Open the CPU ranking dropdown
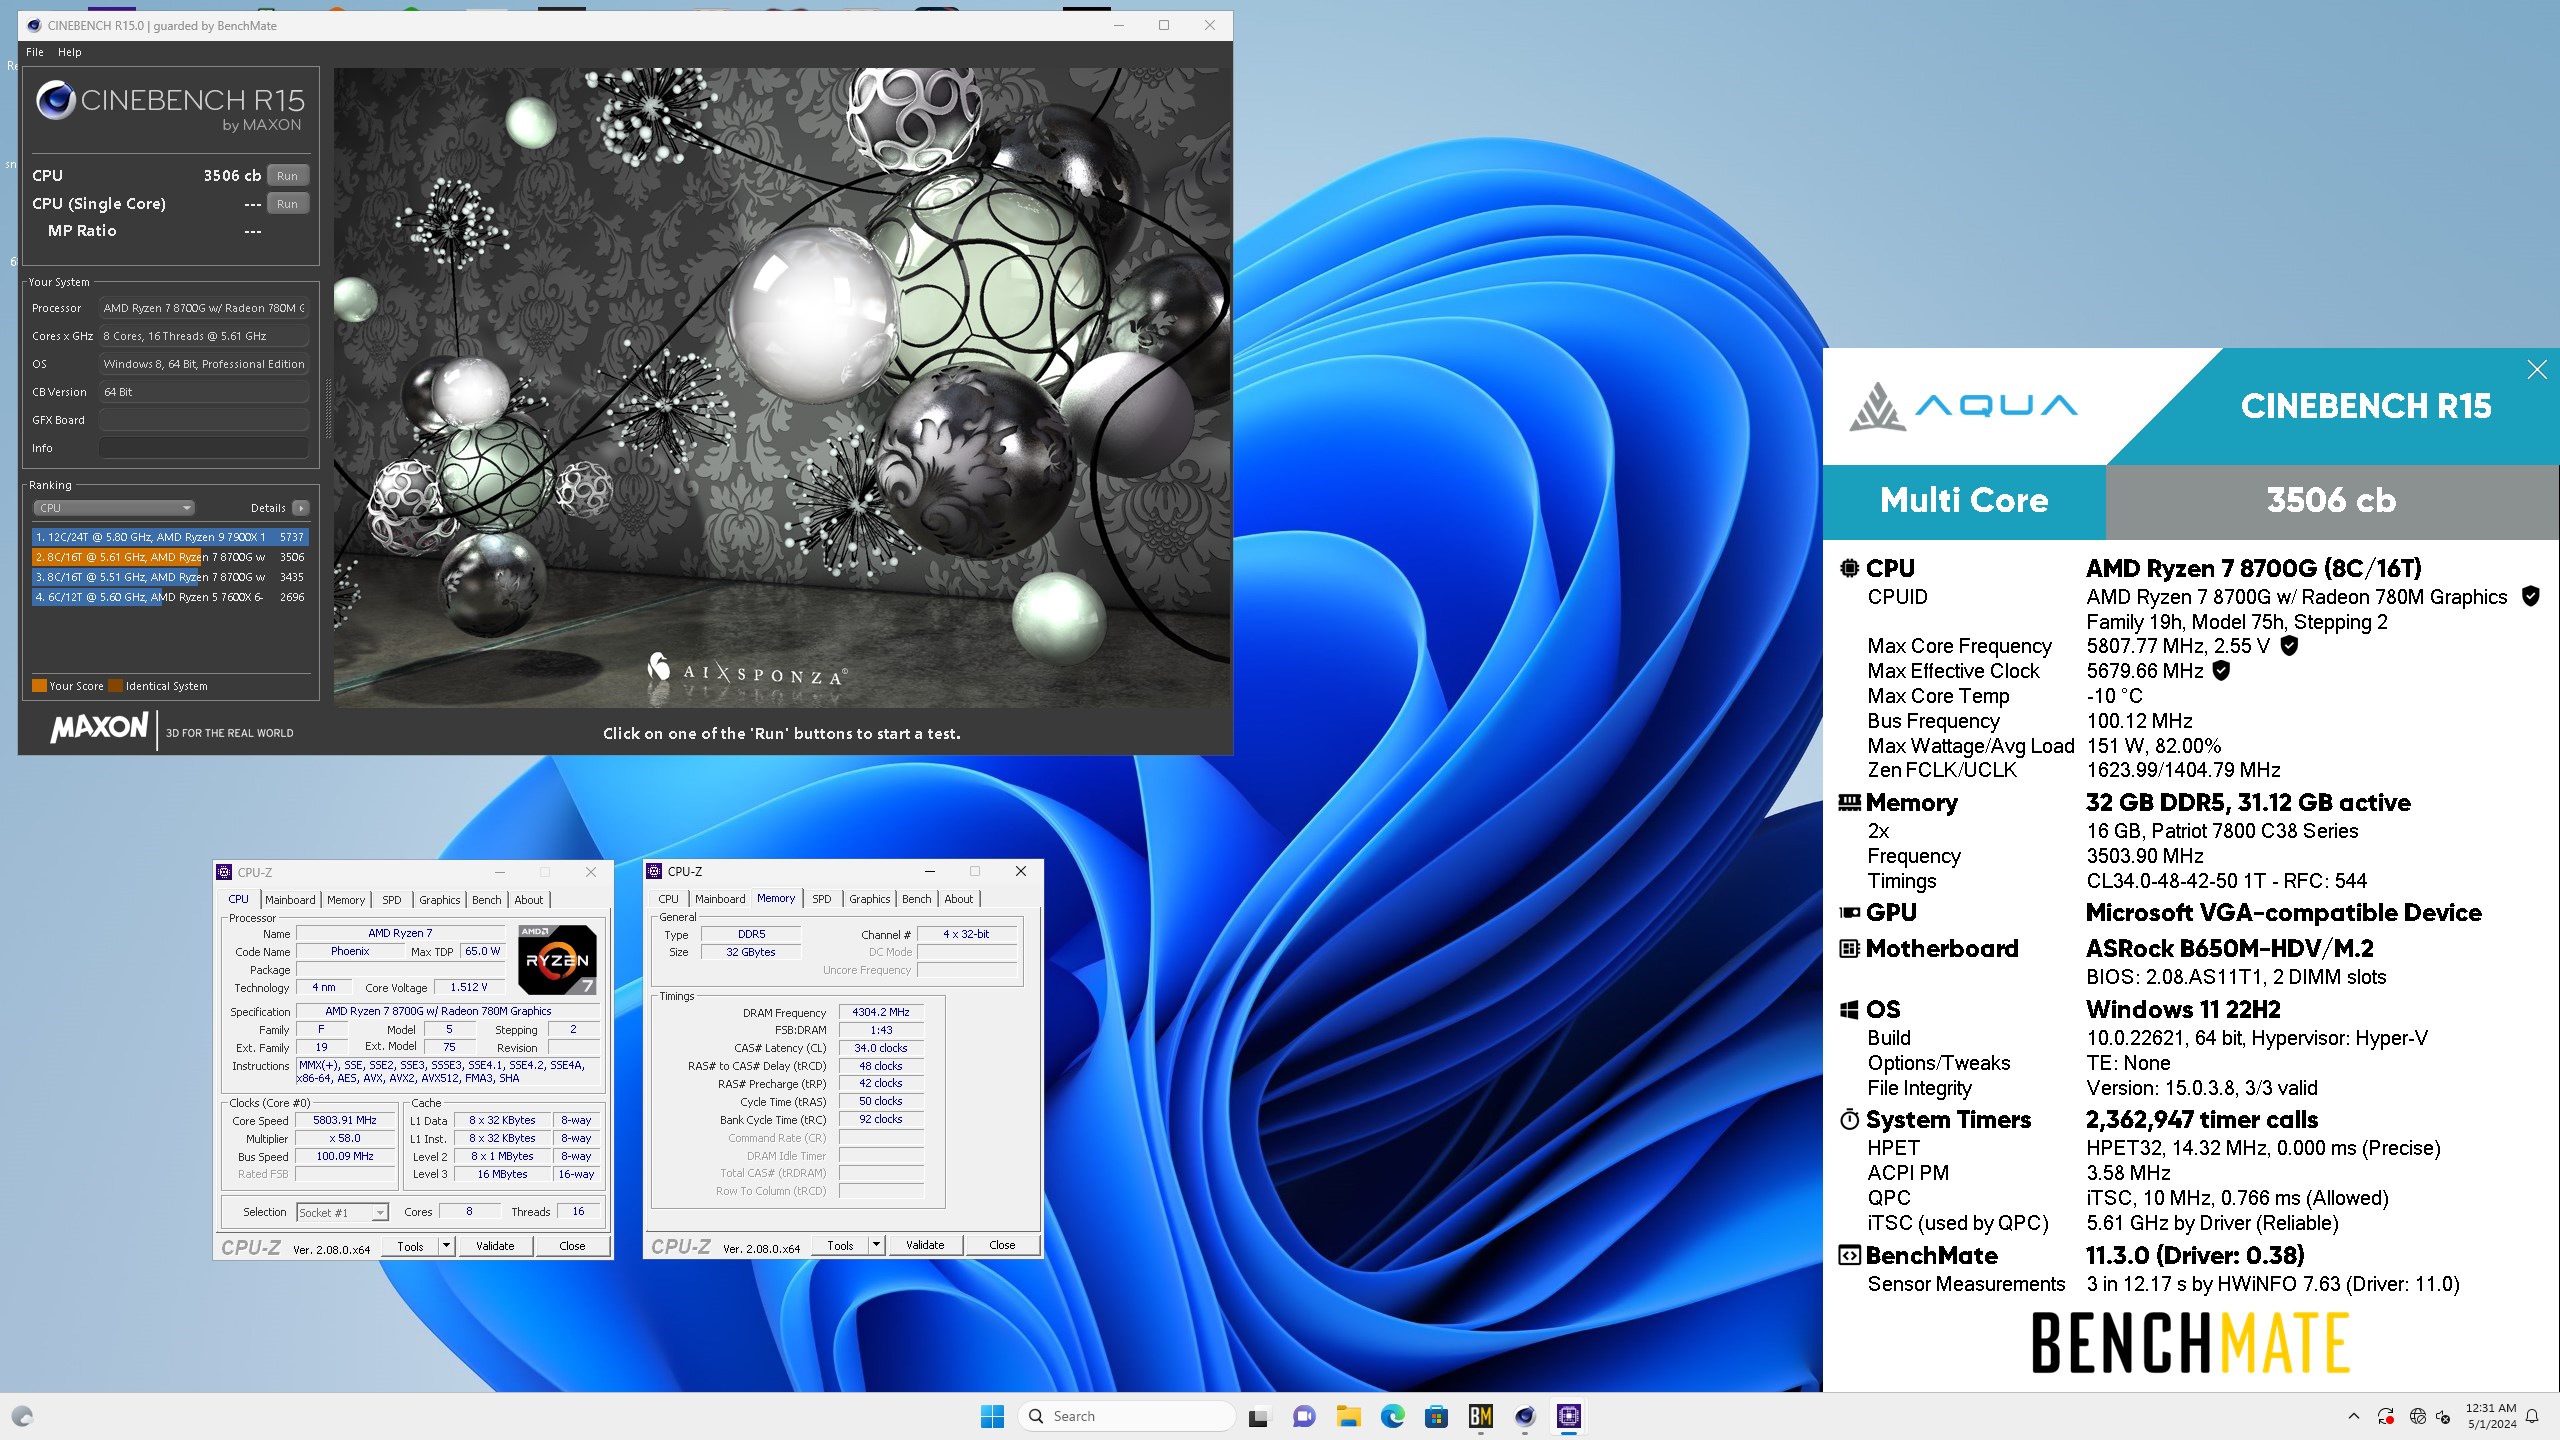 click(x=114, y=508)
